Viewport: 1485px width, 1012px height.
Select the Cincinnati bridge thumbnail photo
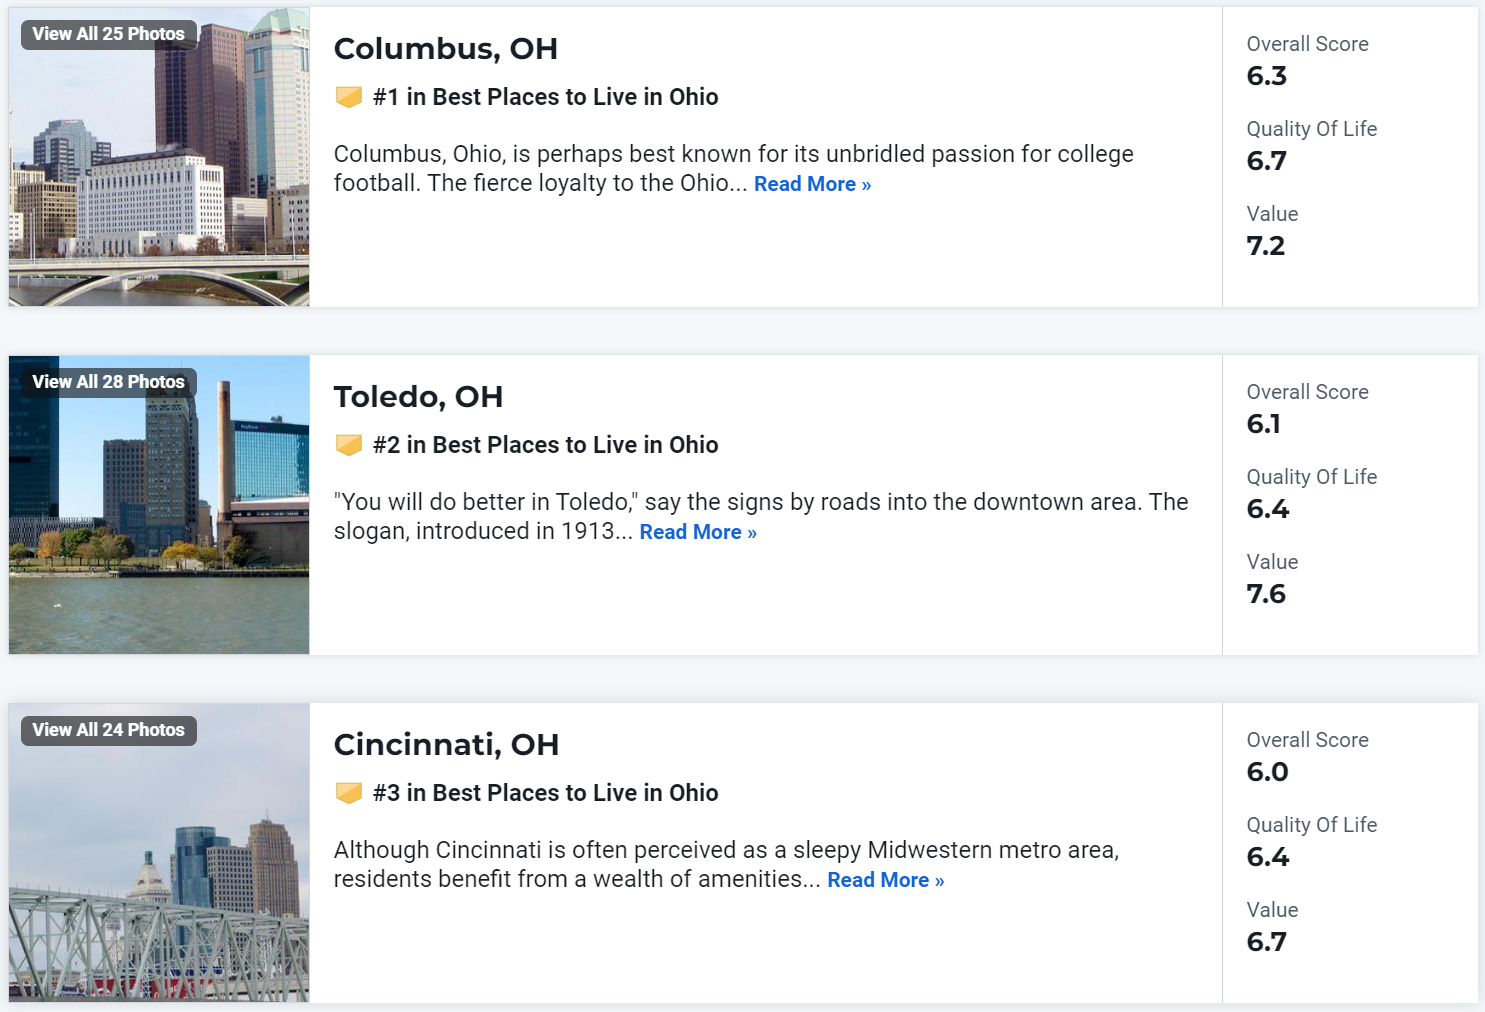coord(159,853)
